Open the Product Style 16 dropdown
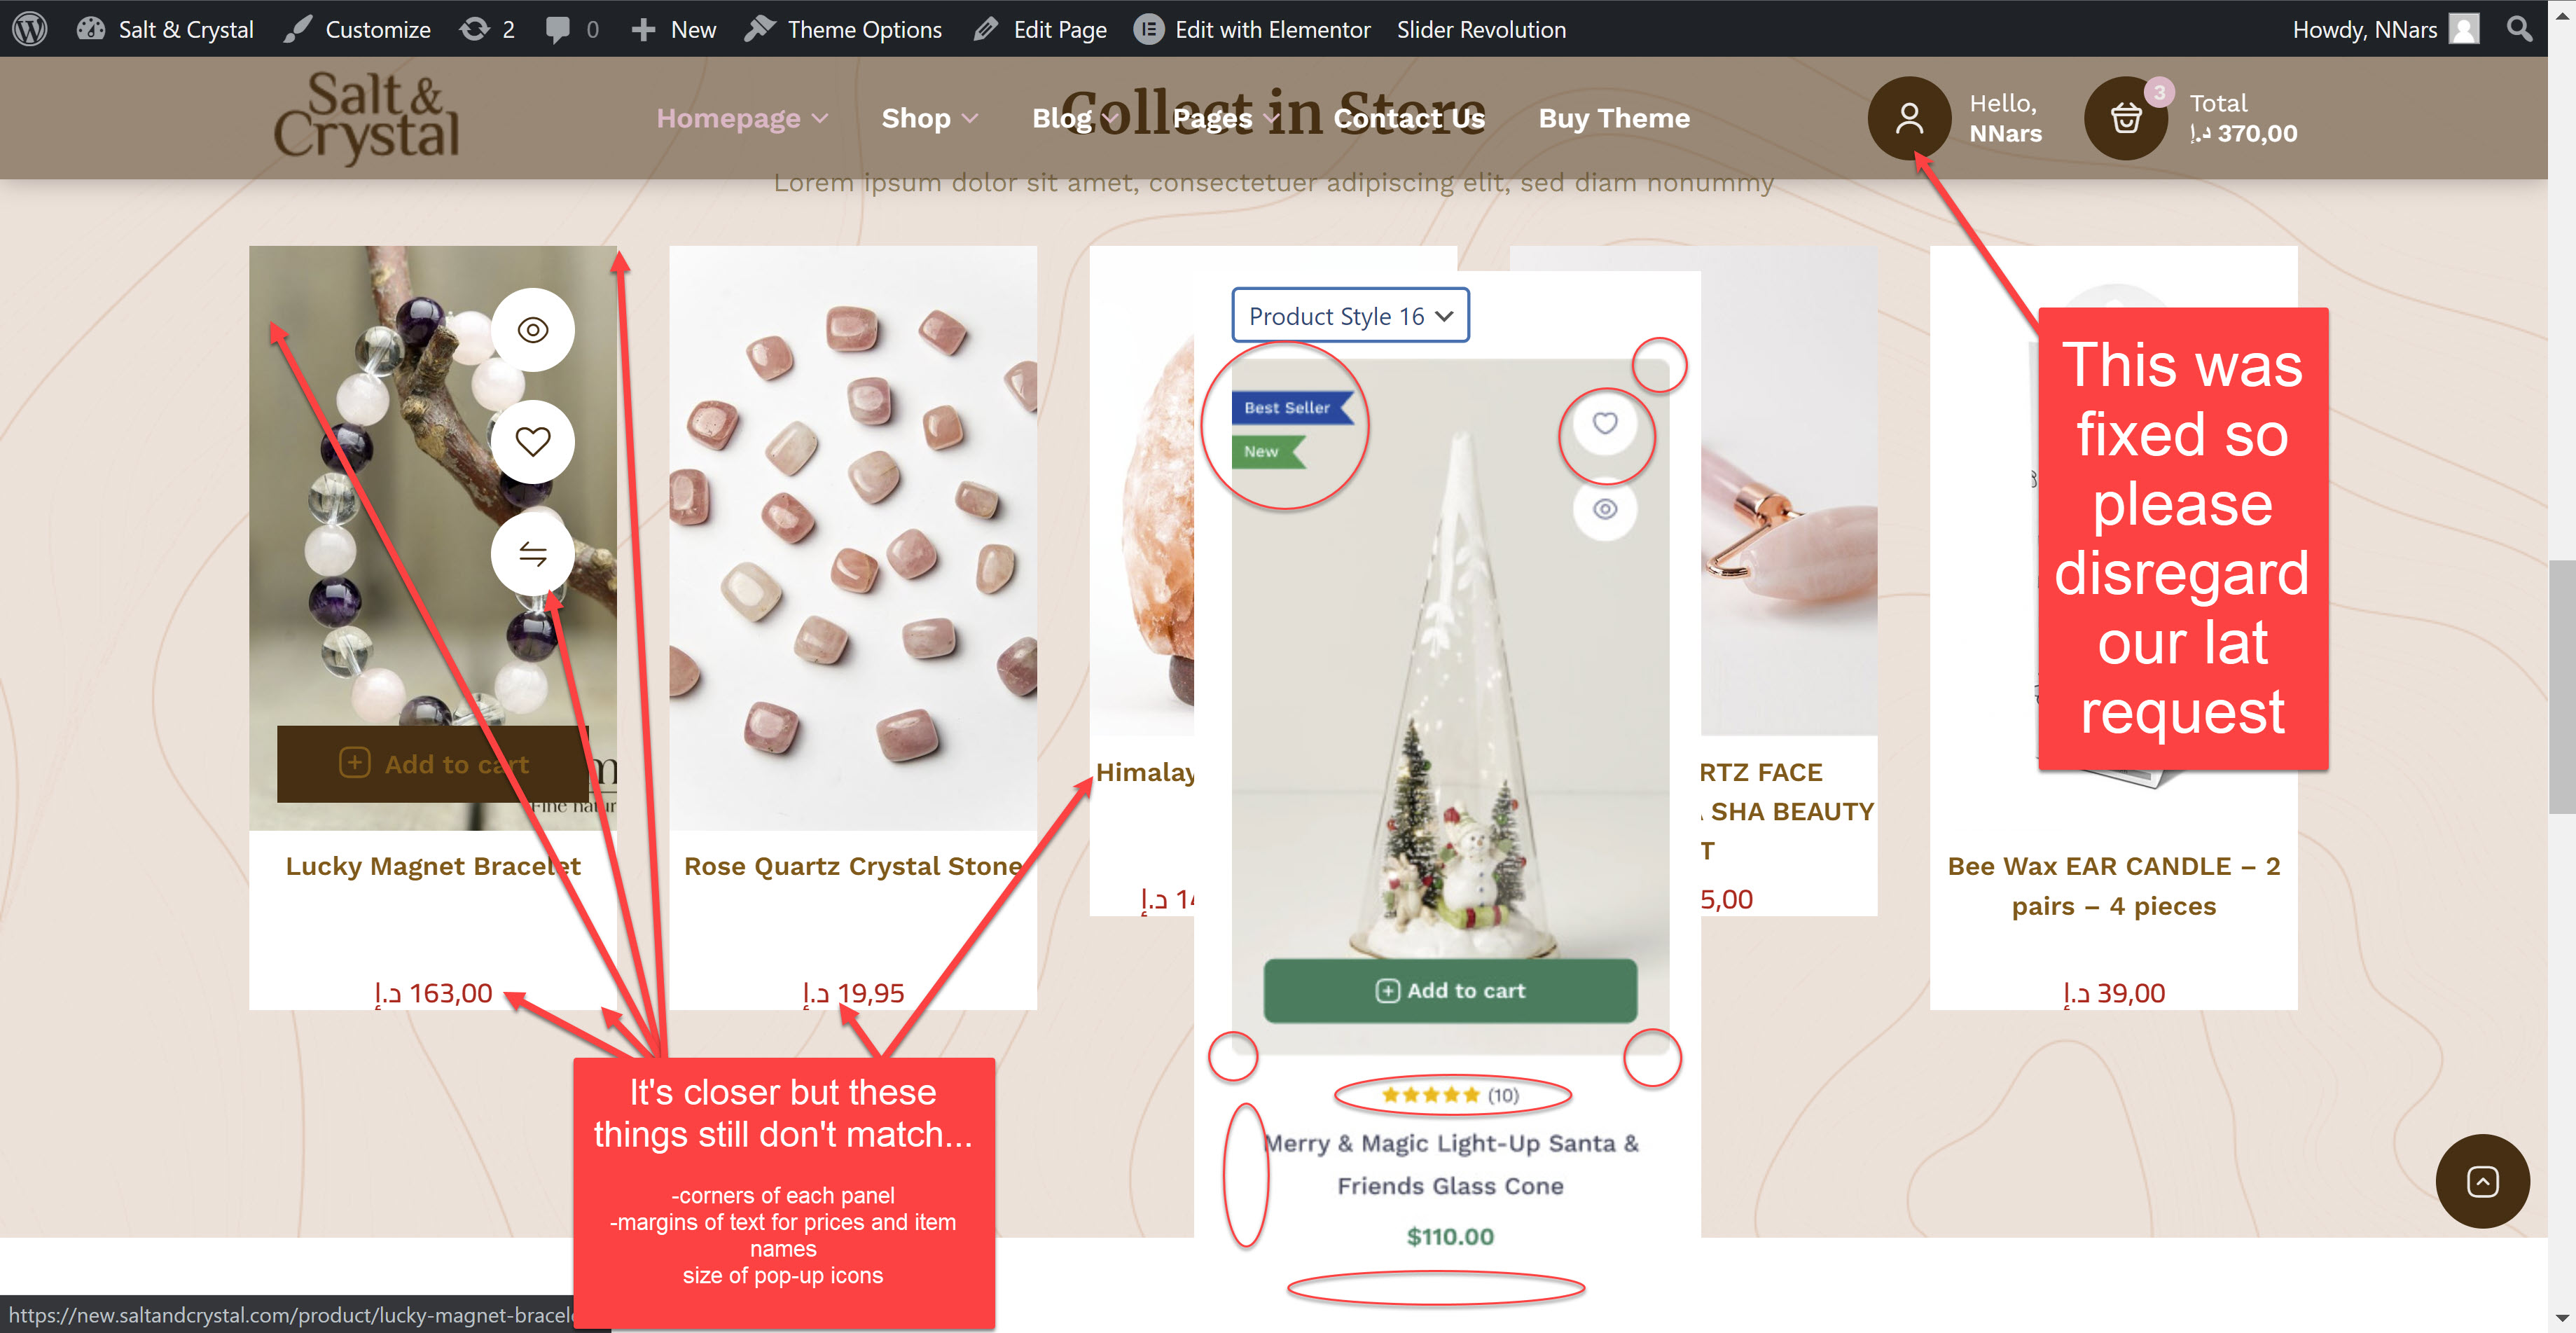The image size is (2576, 1333). point(1350,316)
